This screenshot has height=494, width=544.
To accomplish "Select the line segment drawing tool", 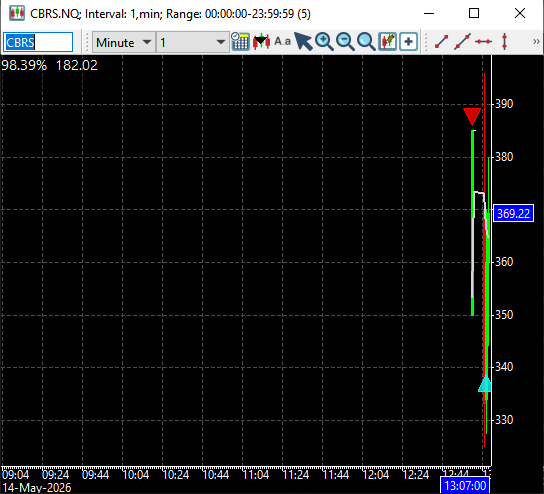I will [441, 42].
